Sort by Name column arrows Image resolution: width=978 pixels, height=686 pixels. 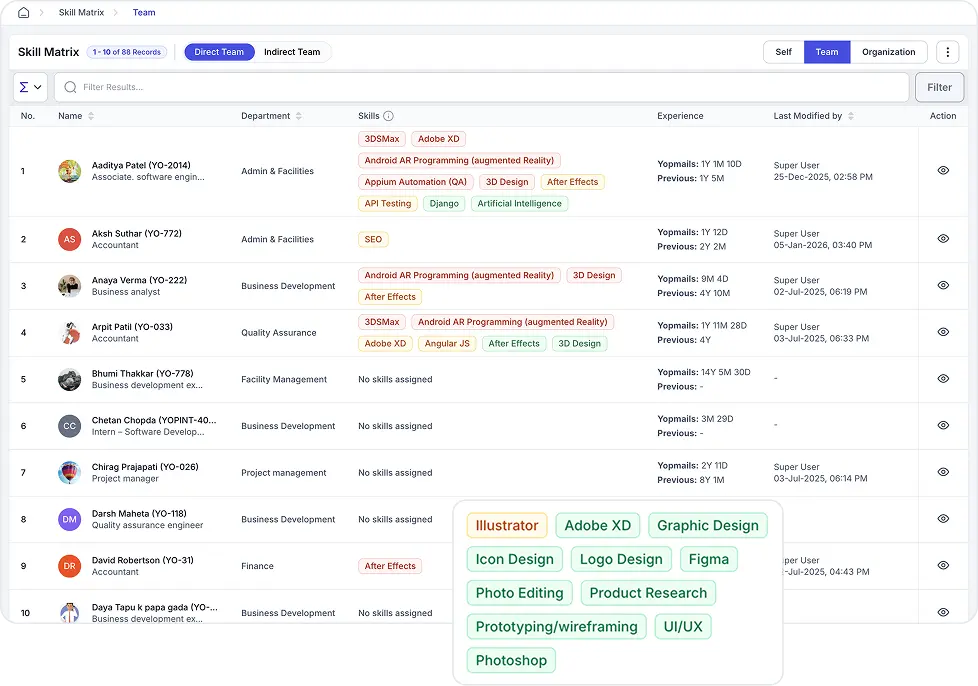tap(91, 116)
